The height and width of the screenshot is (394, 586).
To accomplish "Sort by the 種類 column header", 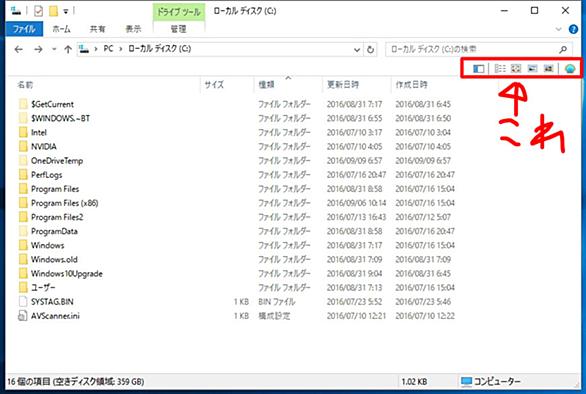I will [x=266, y=85].
